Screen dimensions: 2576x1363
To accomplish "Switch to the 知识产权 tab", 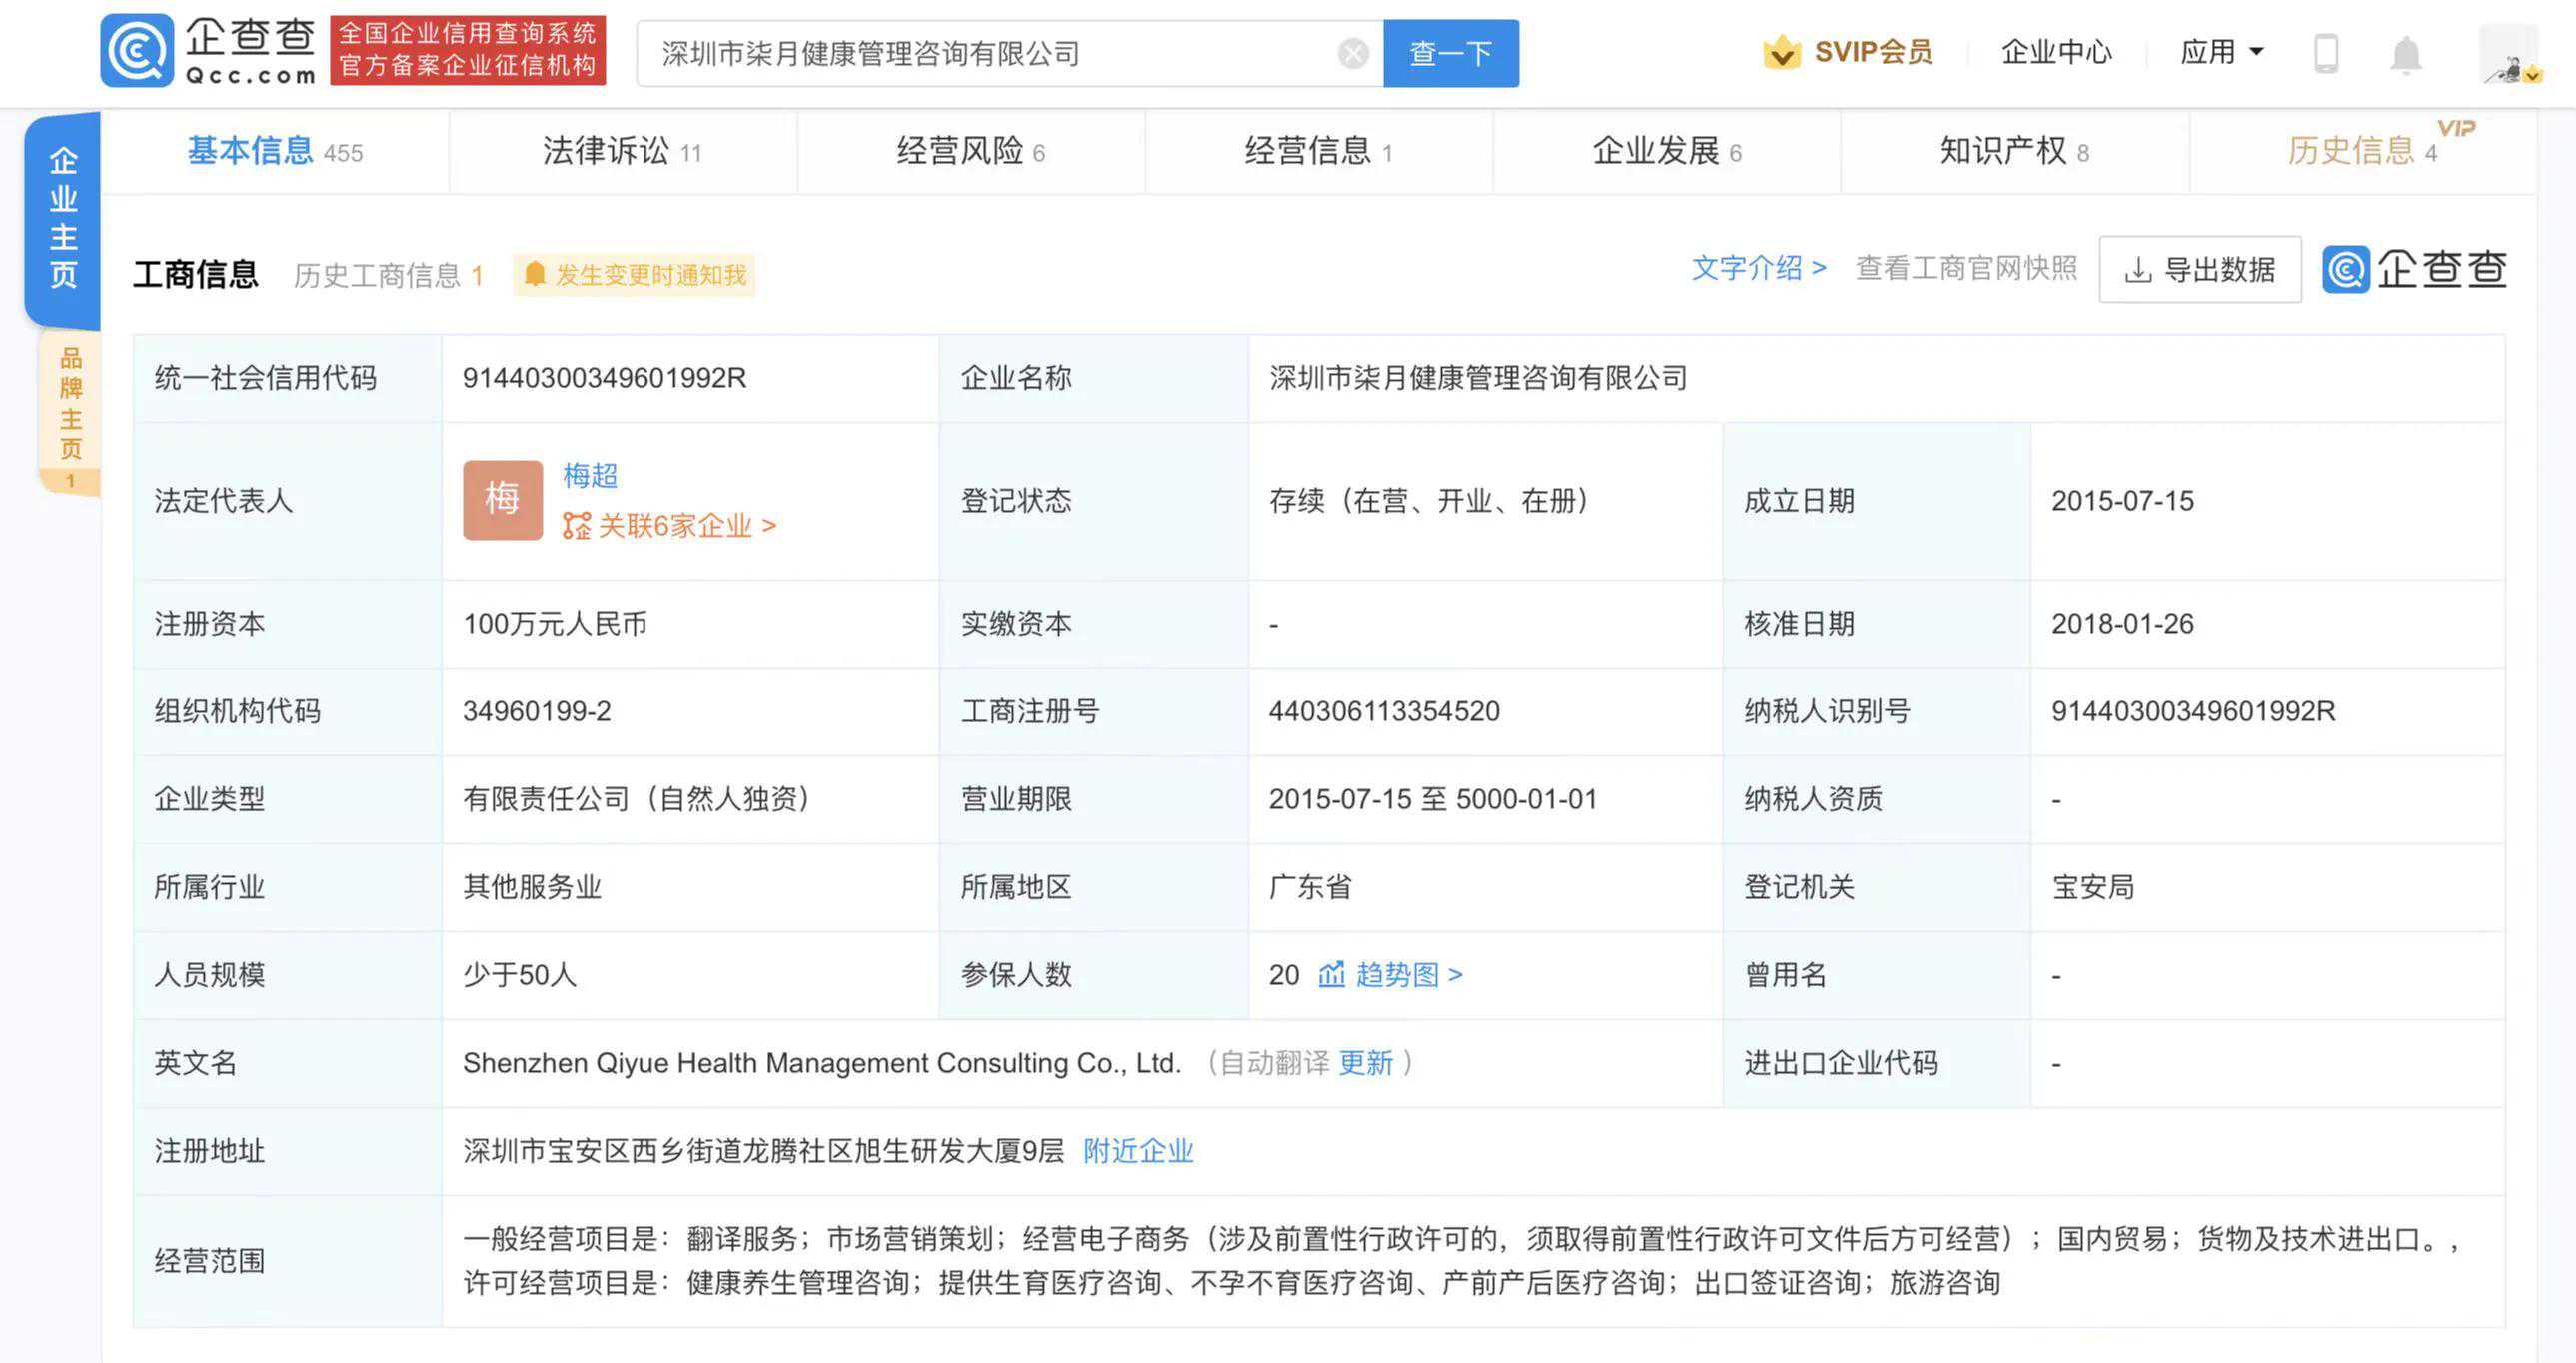I will tap(2013, 151).
